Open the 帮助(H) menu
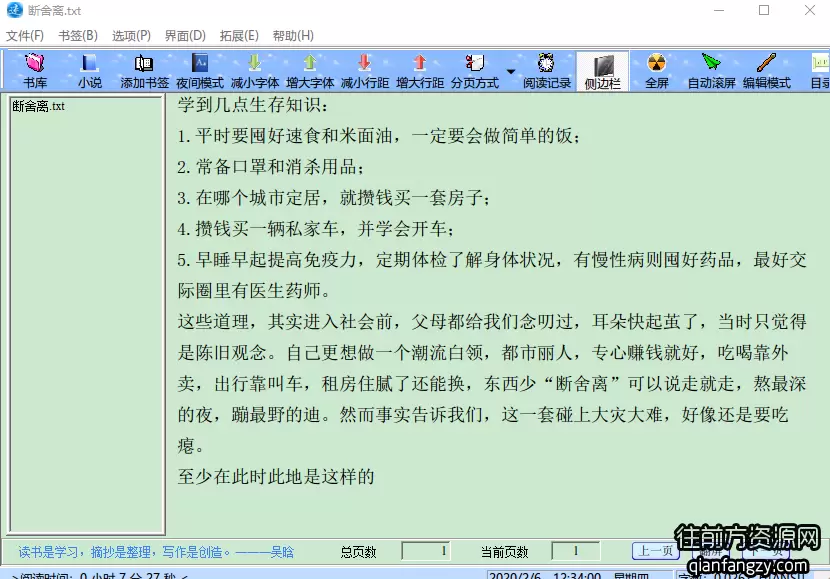Image resolution: width=830 pixels, height=579 pixels. click(x=293, y=35)
